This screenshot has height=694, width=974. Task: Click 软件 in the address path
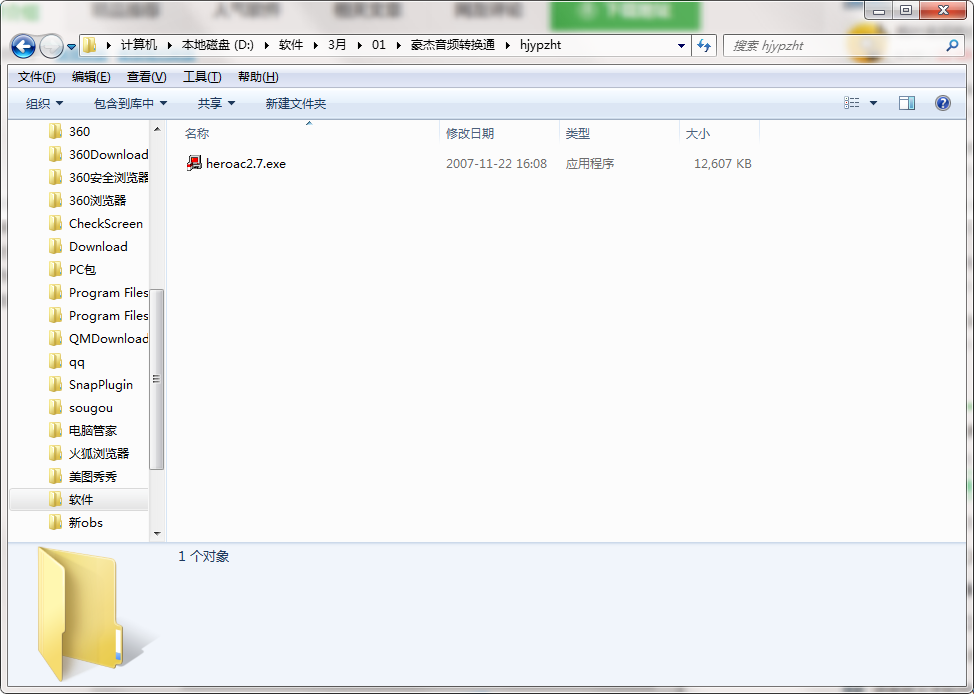coord(291,45)
